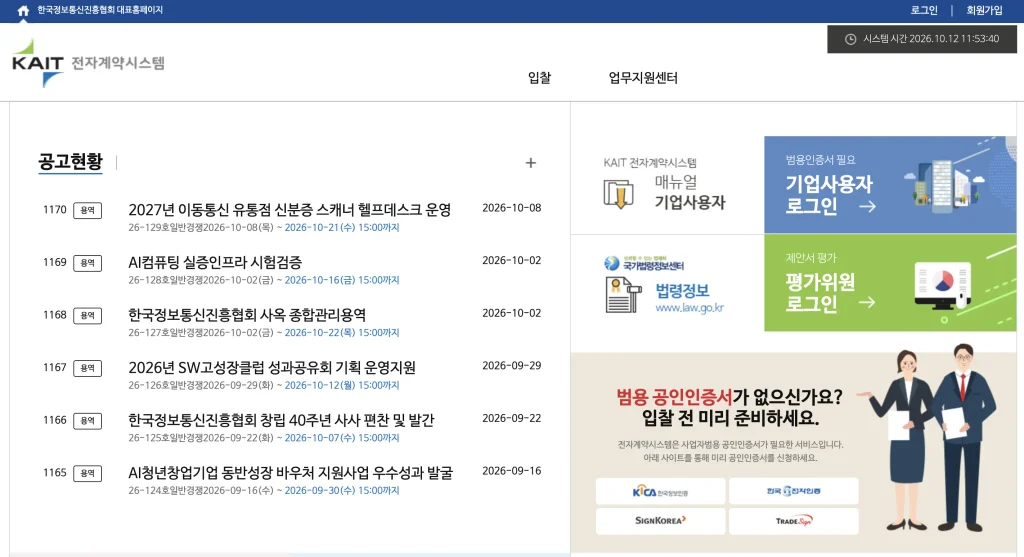
Task: Open the 업무지원센터 menu
Action: click(643, 78)
